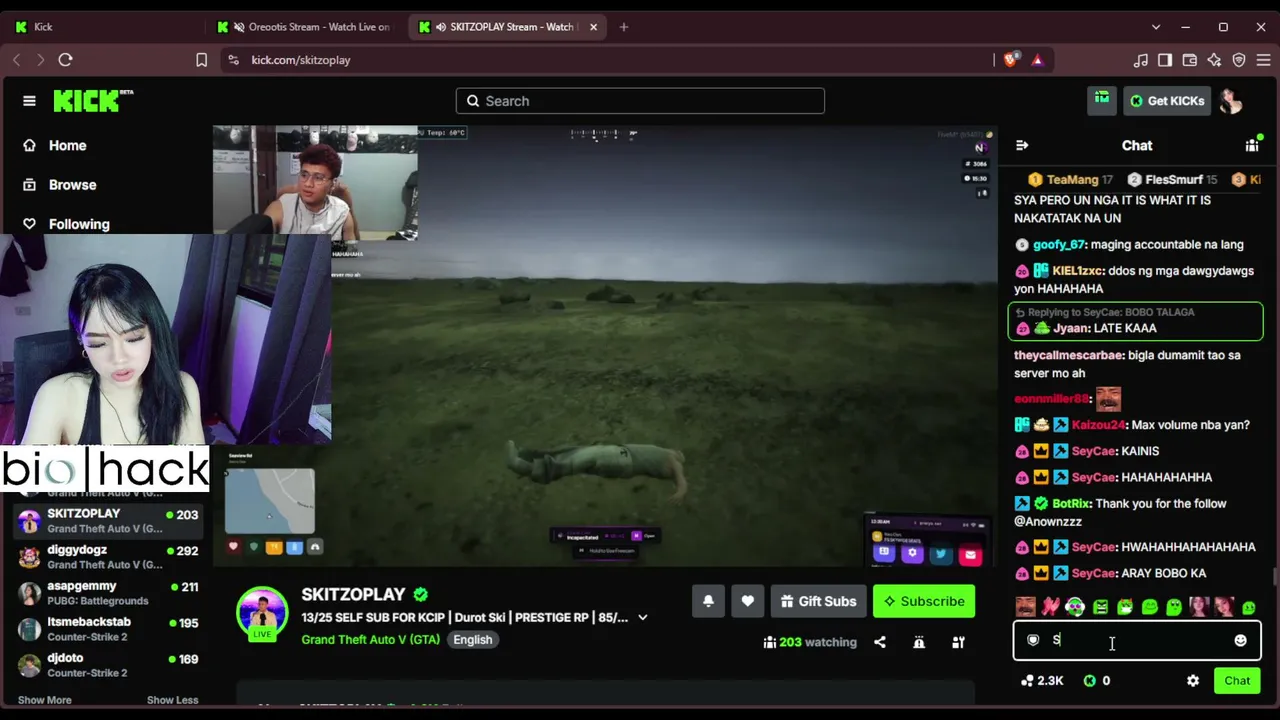Open the Kick hamburger sidebar menu
This screenshot has width=1280, height=720.
click(29, 100)
